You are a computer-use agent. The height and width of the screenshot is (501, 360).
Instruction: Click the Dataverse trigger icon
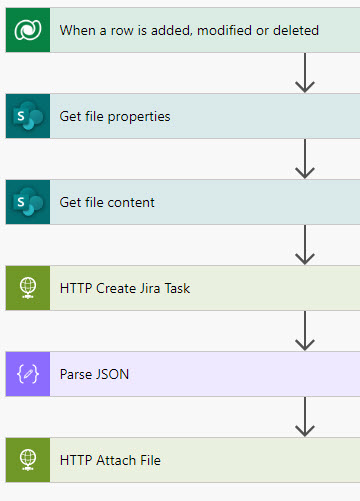pyautogui.click(x=28, y=30)
